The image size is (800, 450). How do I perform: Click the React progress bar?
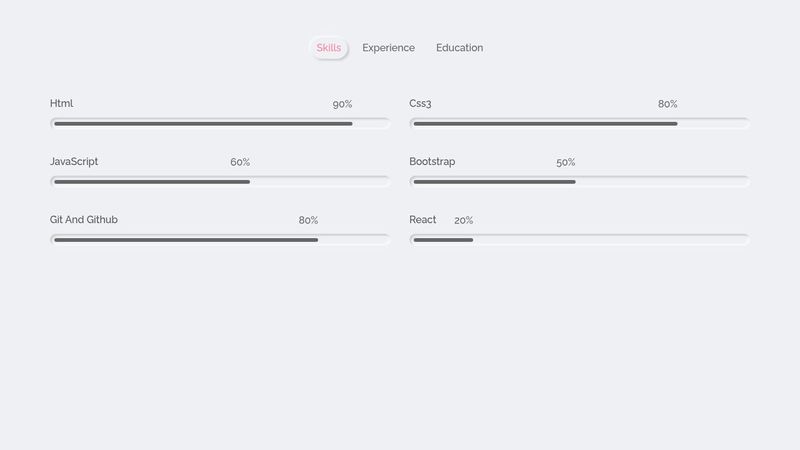[579, 240]
